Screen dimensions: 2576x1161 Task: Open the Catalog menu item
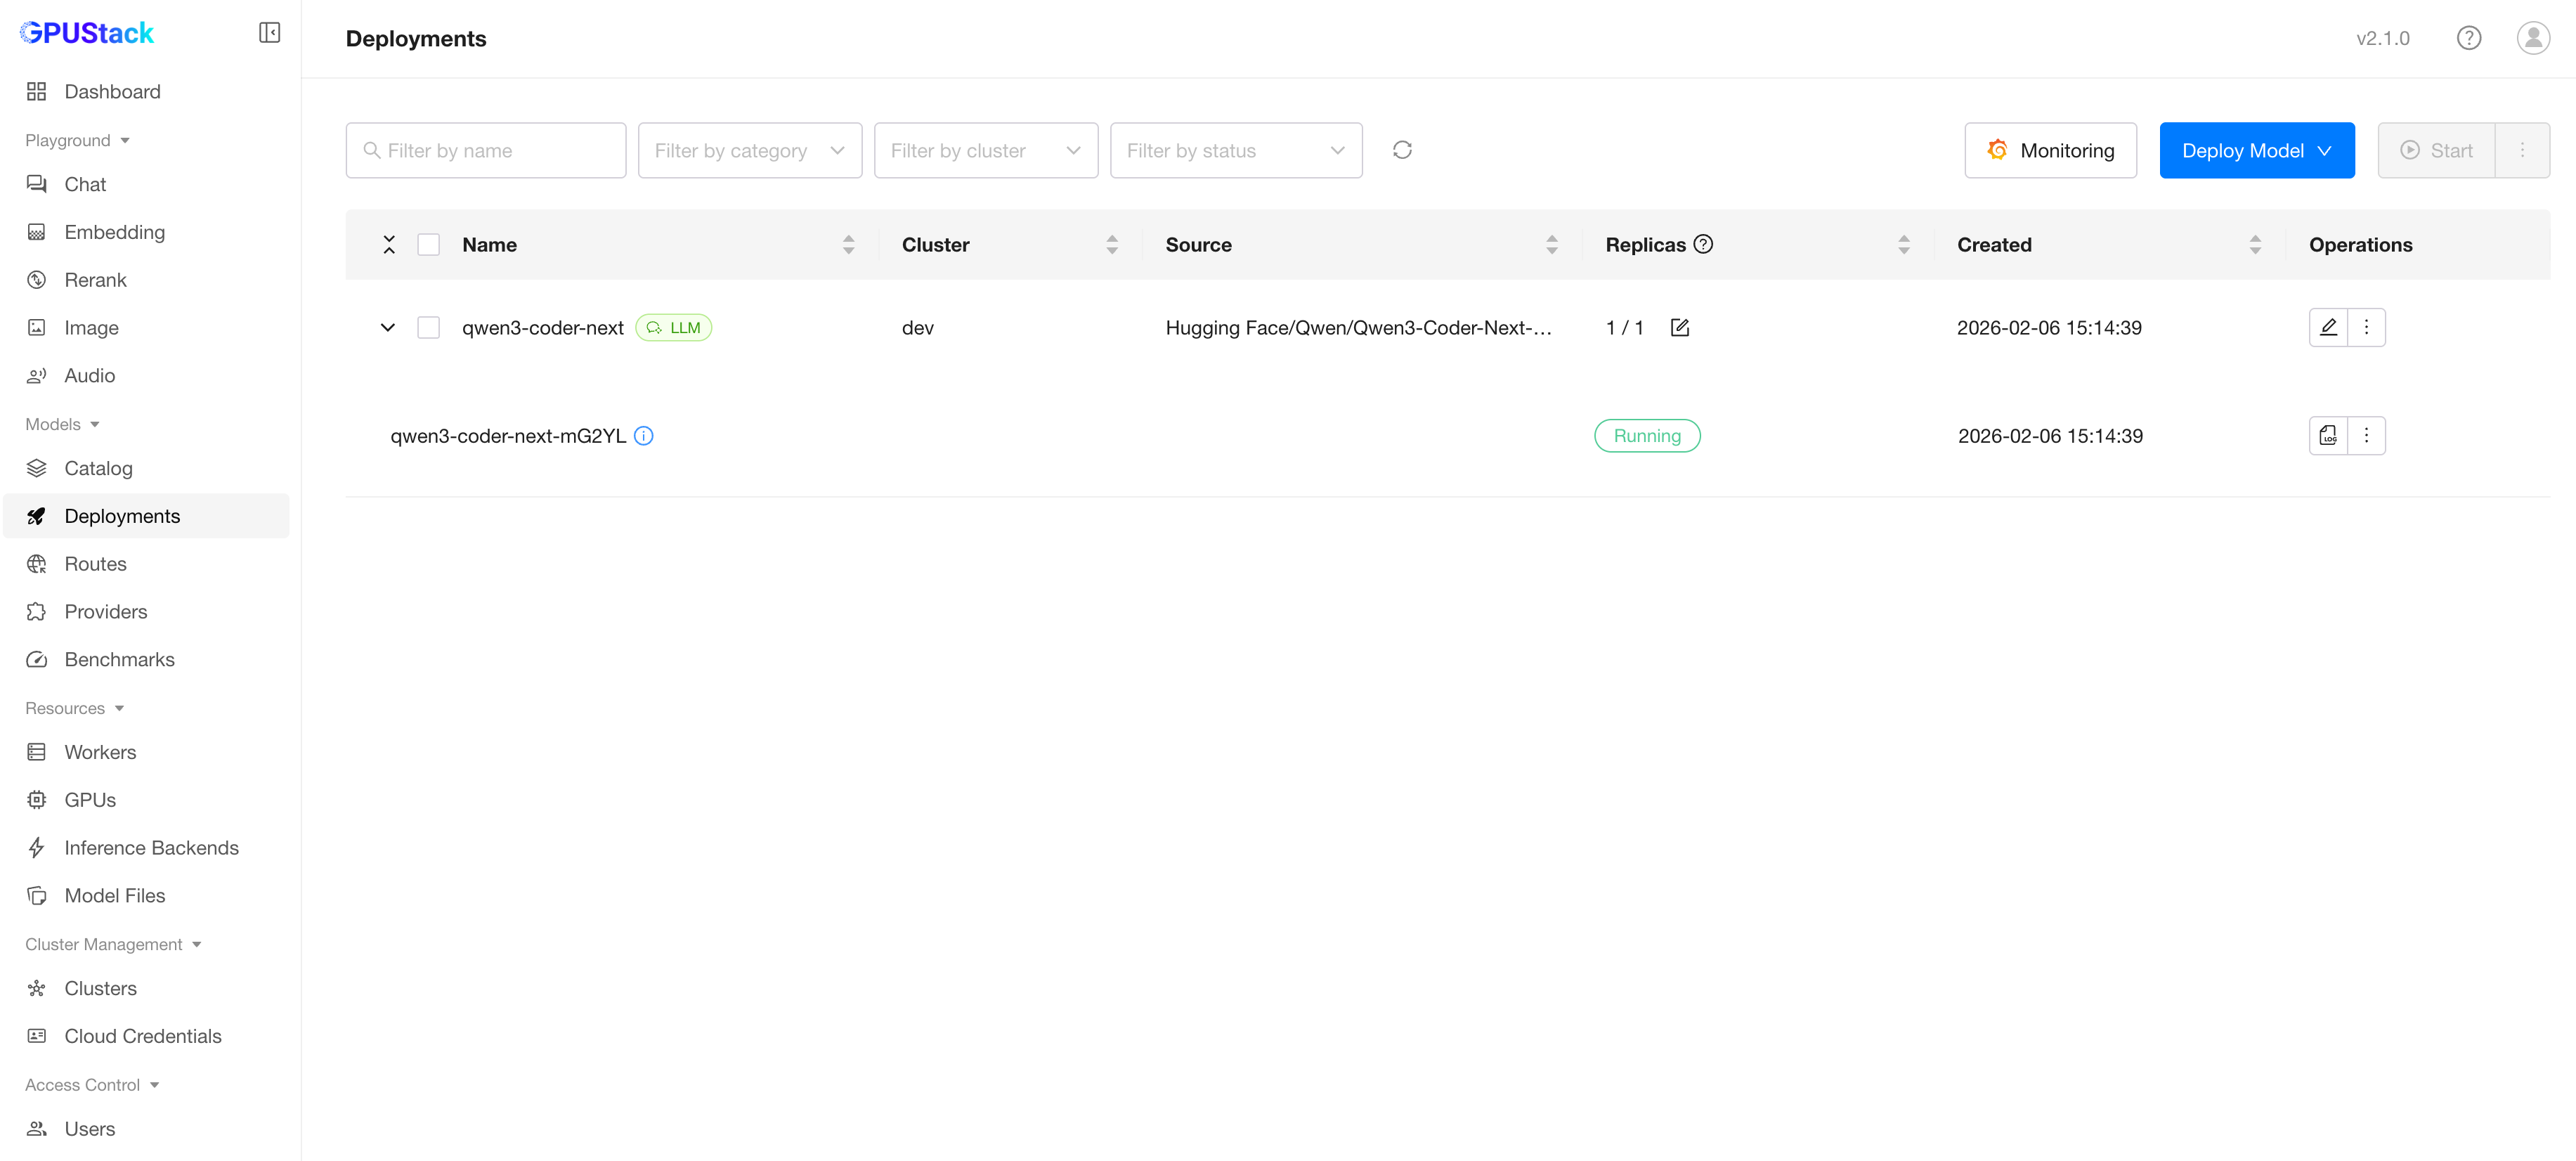(x=98, y=468)
